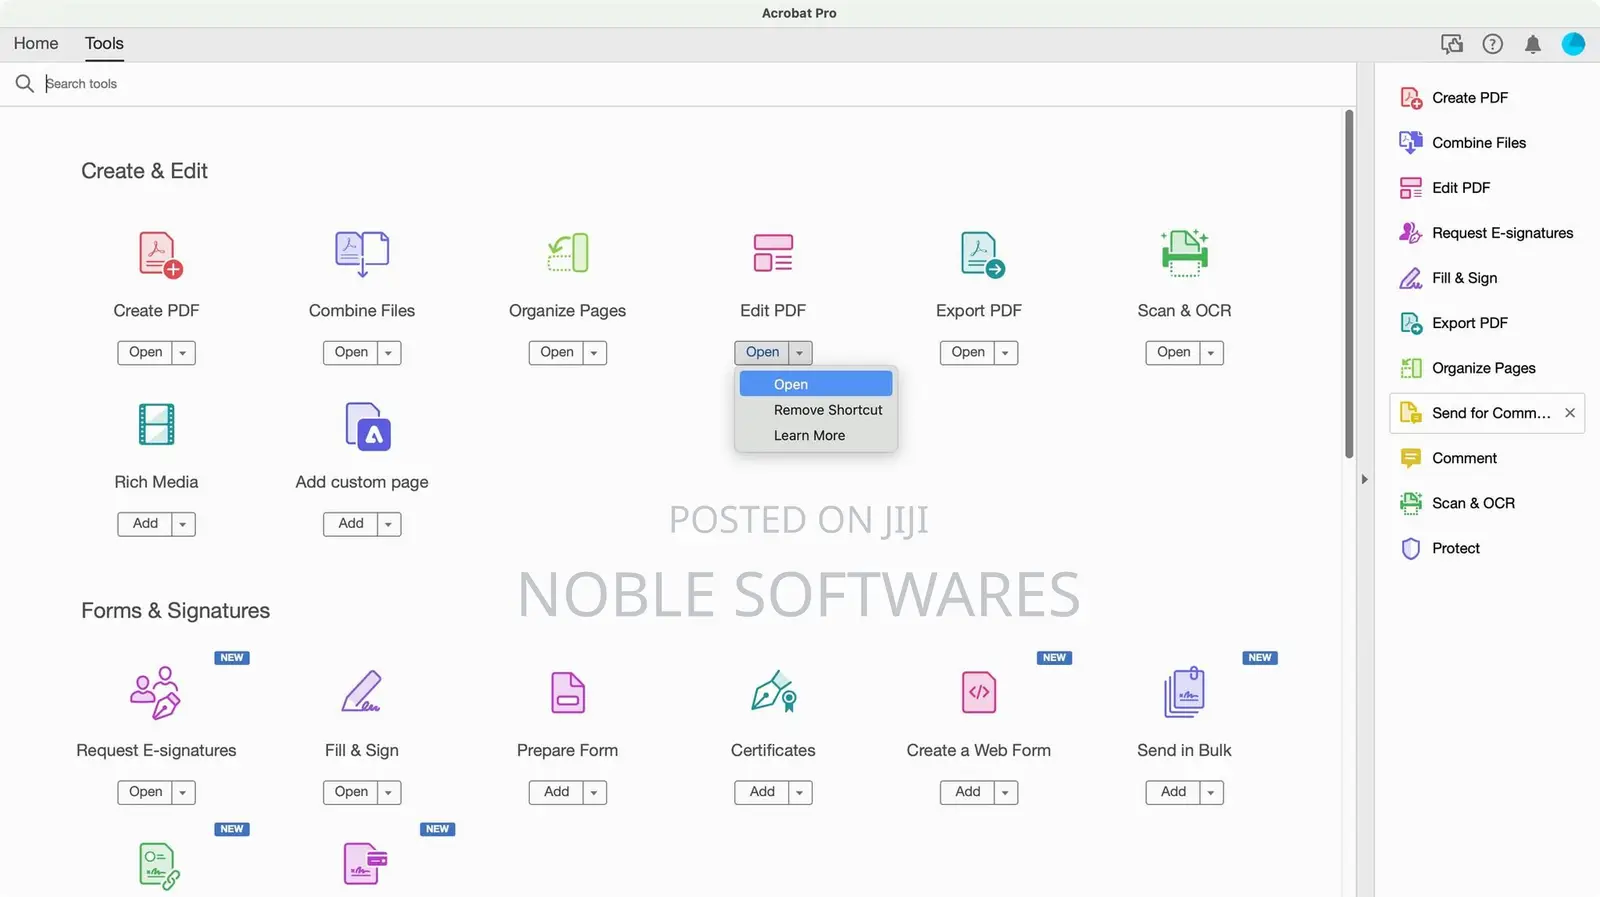Click Open button under Export PDF

pos(968,353)
